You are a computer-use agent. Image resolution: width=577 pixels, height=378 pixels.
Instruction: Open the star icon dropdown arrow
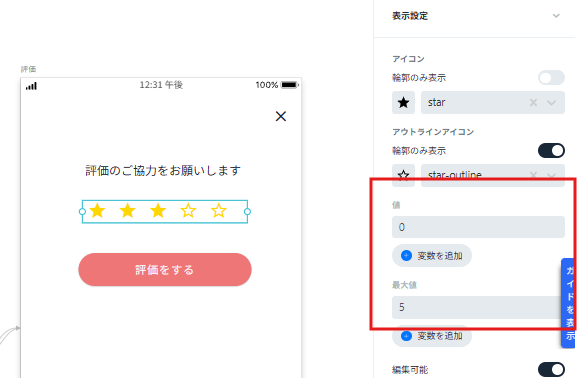551,103
